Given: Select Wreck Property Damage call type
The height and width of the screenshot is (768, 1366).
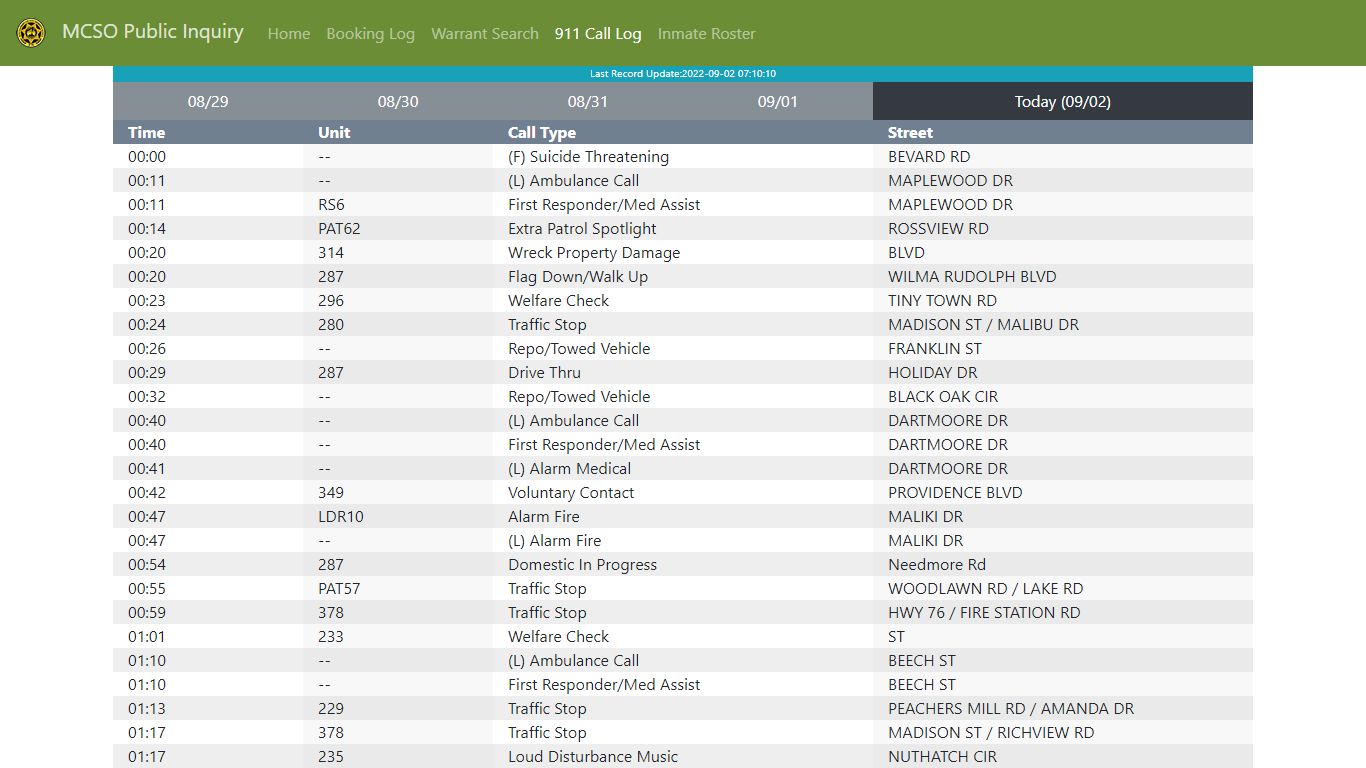Looking at the screenshot, I should (683, 252).
